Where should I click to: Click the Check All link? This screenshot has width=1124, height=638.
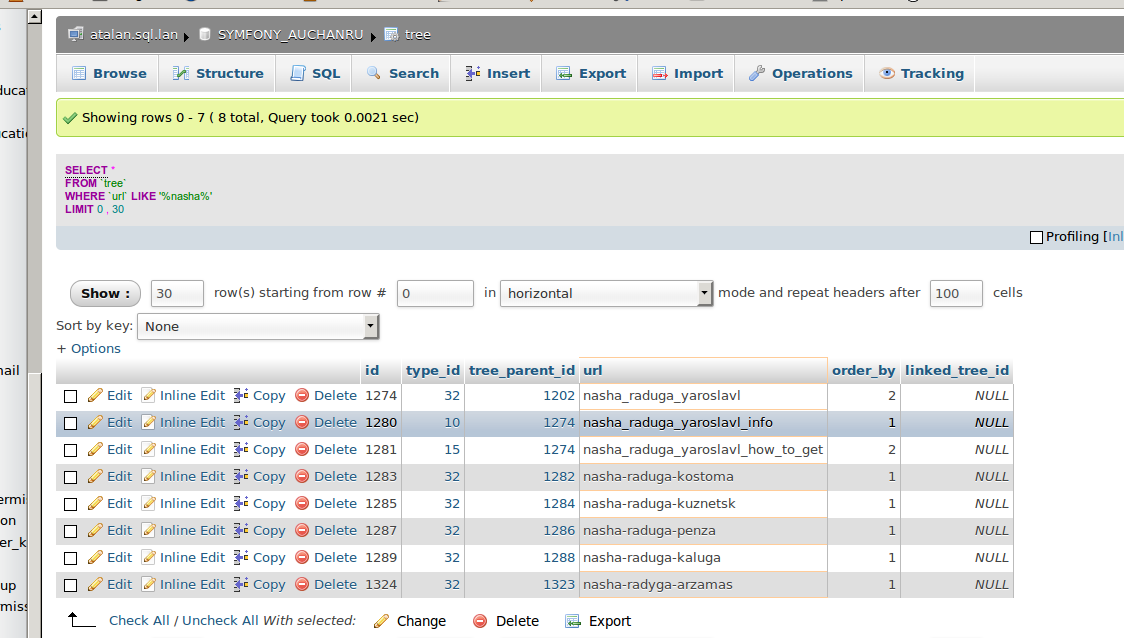coord(139,621)
